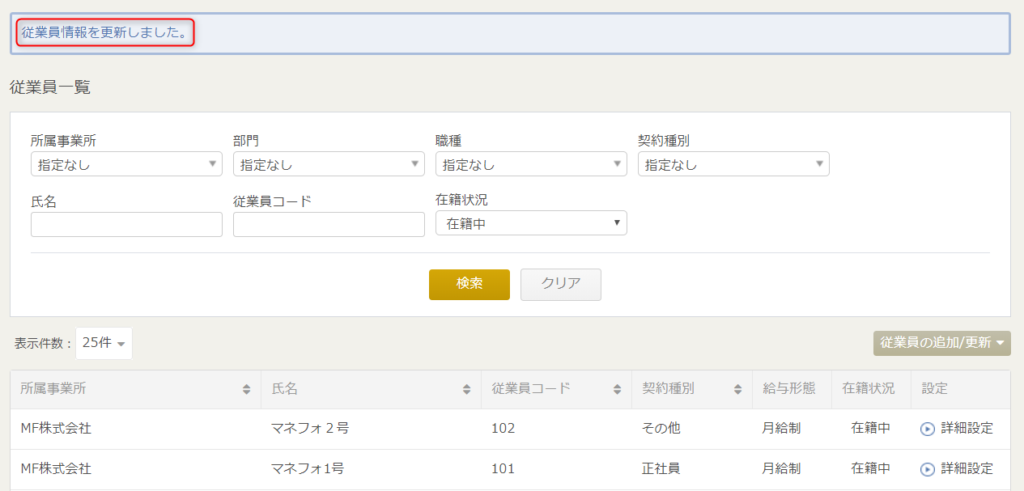Sort by 契約種別 column arrows
This screenshot has width=1024, height=491.
pyautogui.click(x=738, y=389)
